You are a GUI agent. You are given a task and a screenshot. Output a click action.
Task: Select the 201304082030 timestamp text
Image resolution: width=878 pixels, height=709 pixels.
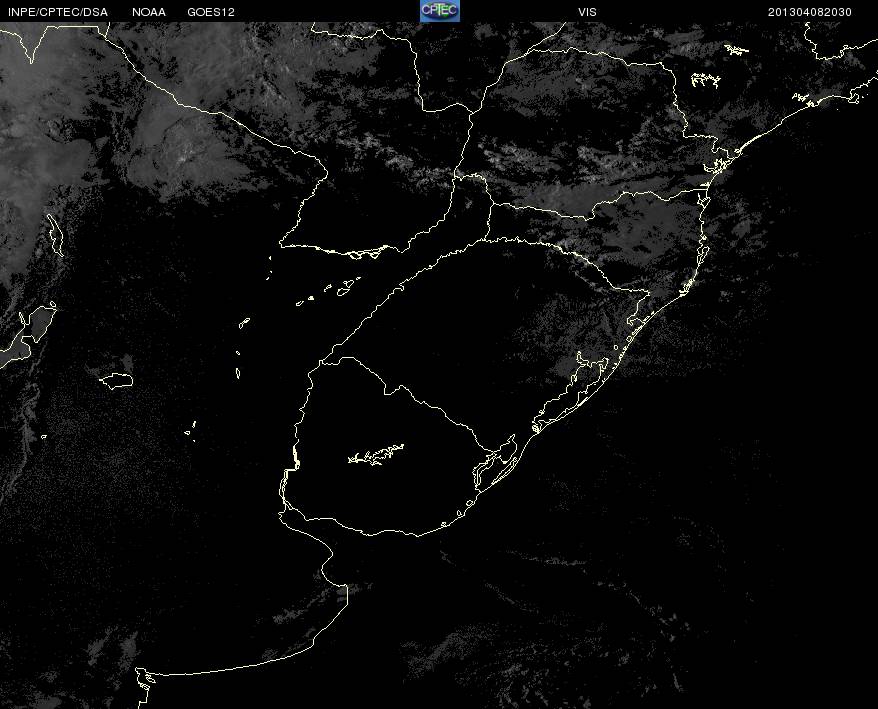pyautogui.click(x=810, y=12)
